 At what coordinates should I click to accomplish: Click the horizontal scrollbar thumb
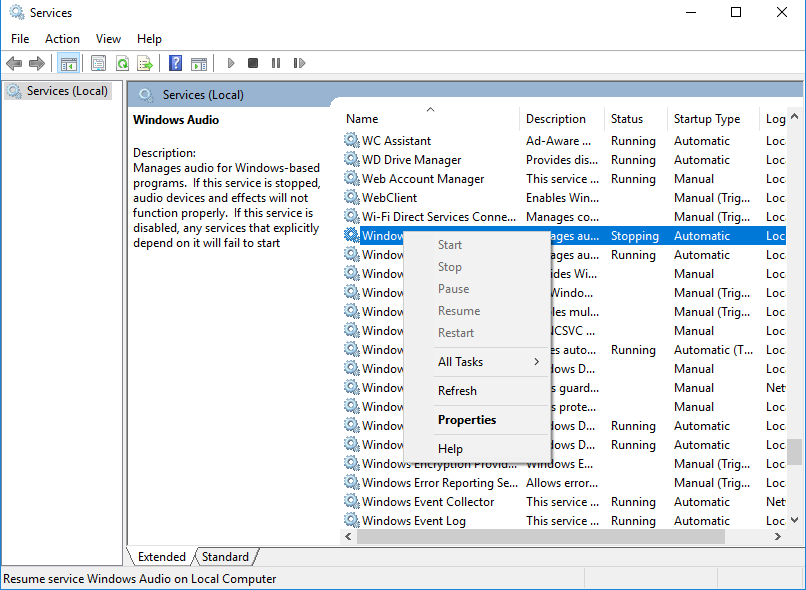pyautogui.click(x=541, y=537)
